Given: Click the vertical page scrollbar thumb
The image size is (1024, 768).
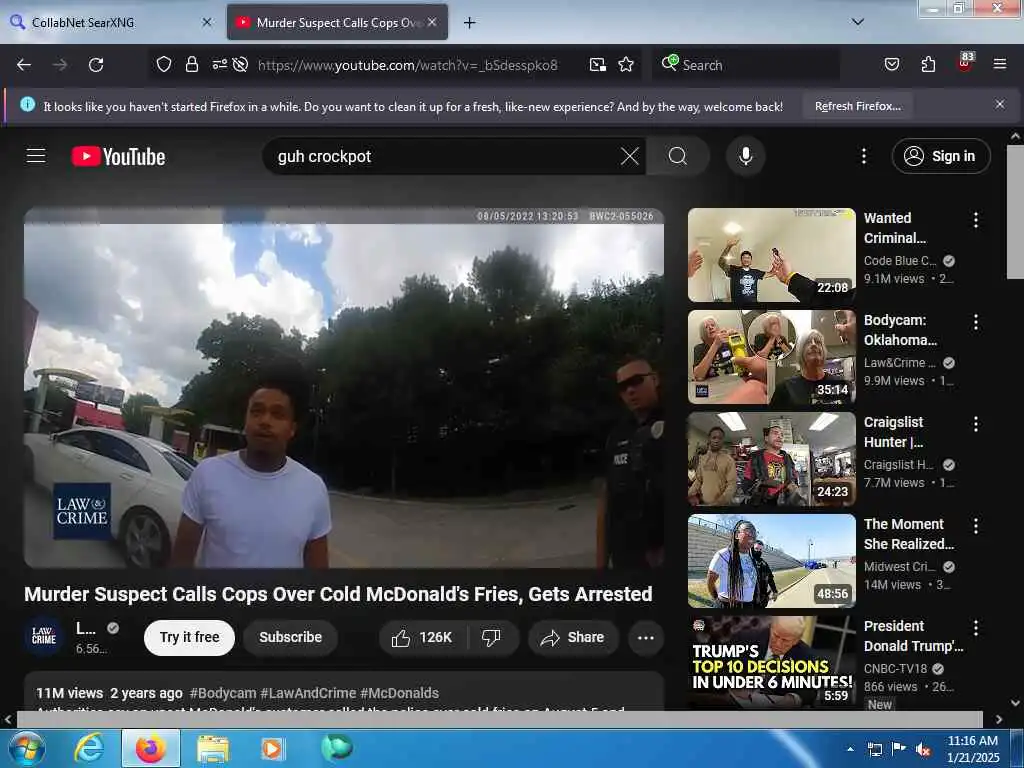Looking at the screenshot, I should click(1015, 212).
